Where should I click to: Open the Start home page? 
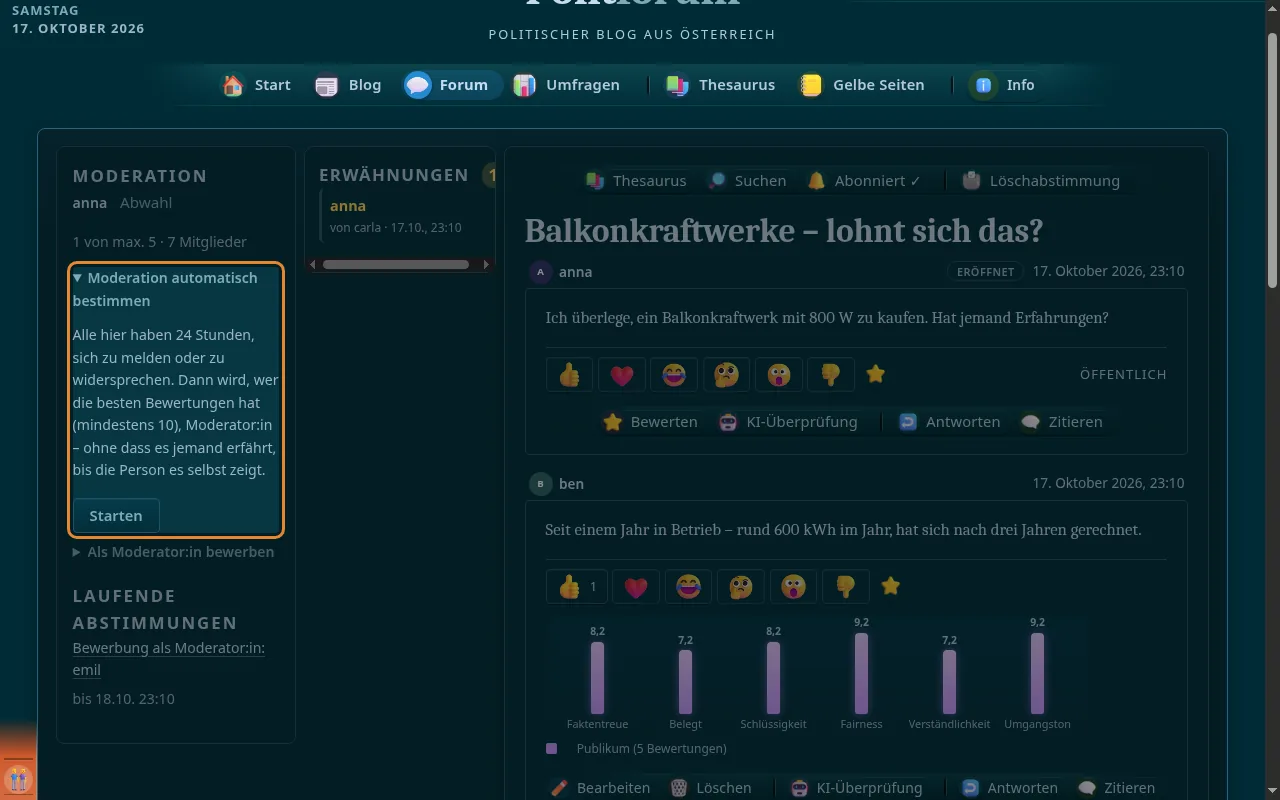tap(257, 85)
